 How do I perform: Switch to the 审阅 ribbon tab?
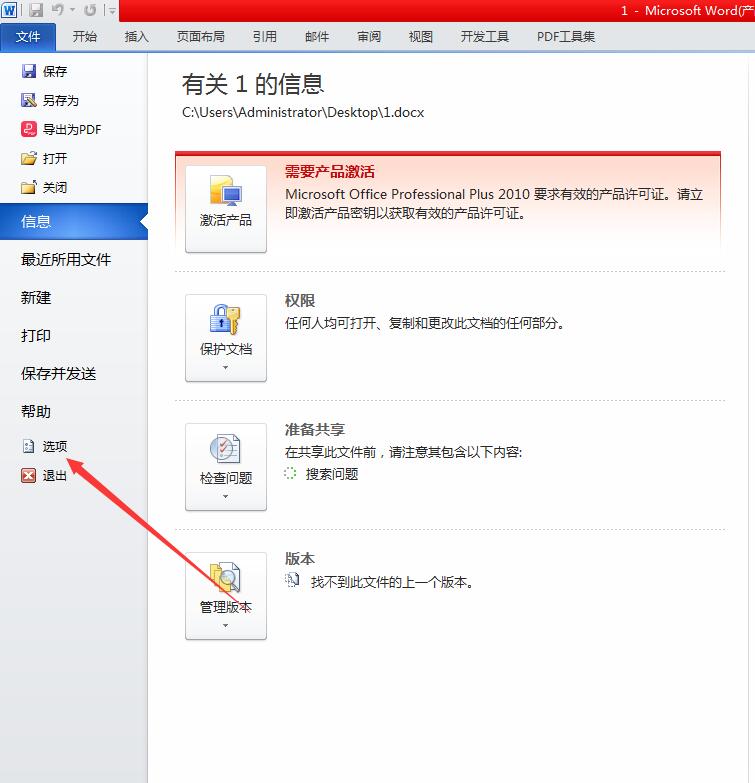(369, 36)
